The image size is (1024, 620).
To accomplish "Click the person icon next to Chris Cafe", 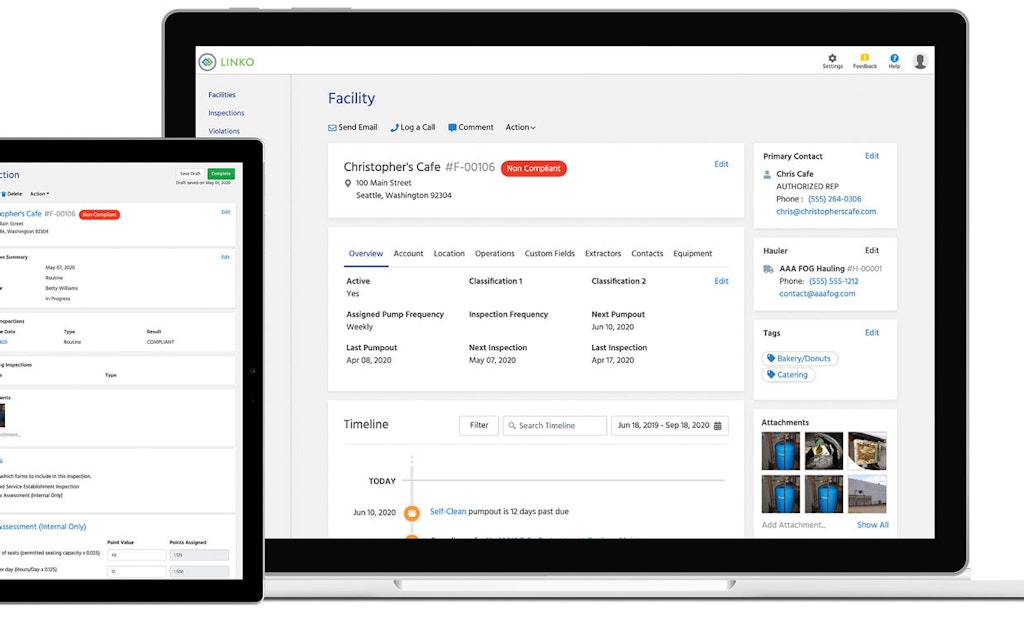I will [x=767, y=174].
